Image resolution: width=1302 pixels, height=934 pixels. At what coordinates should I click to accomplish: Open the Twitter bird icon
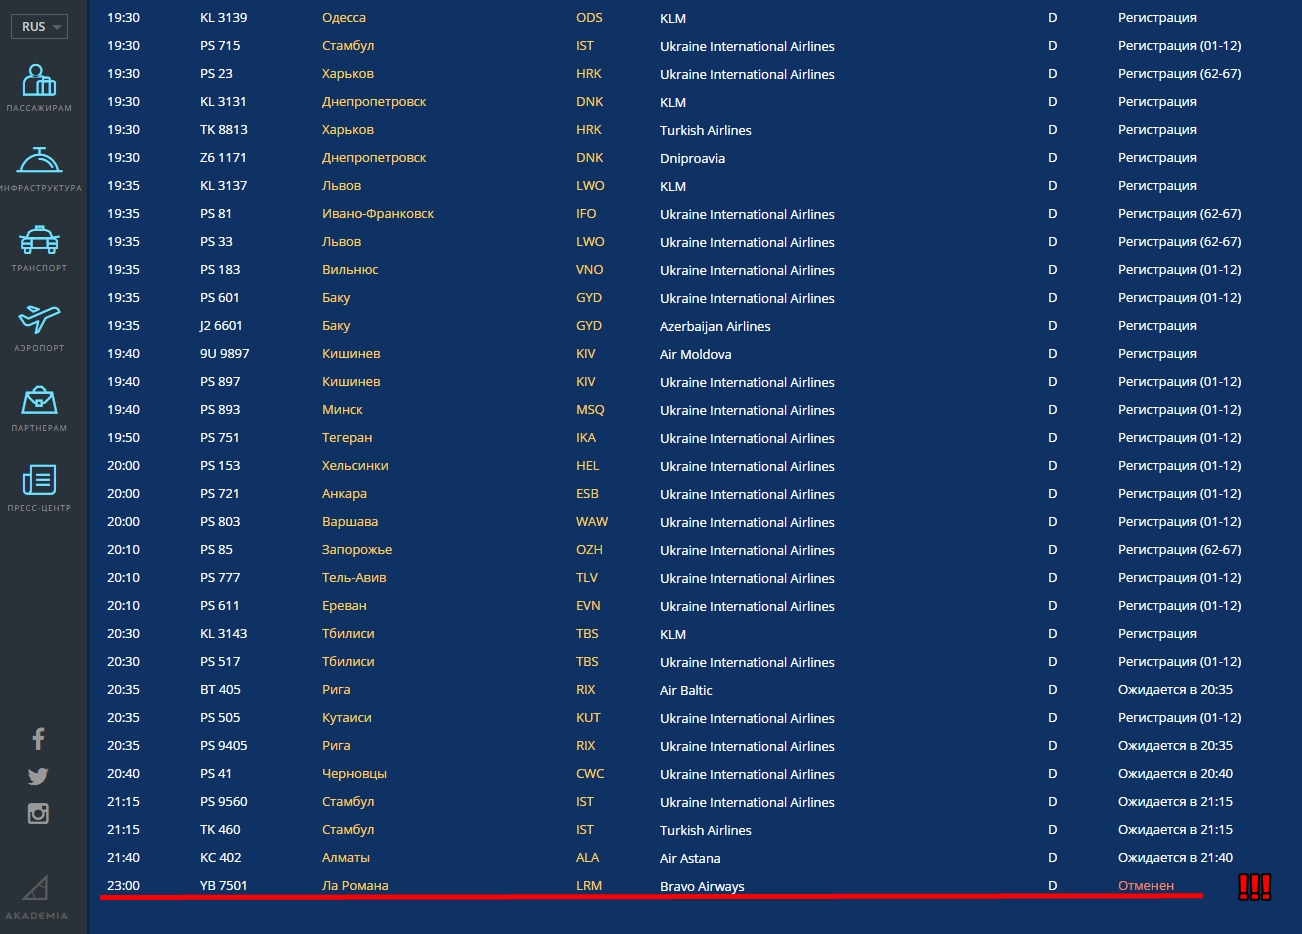click(x=38, y=776)
